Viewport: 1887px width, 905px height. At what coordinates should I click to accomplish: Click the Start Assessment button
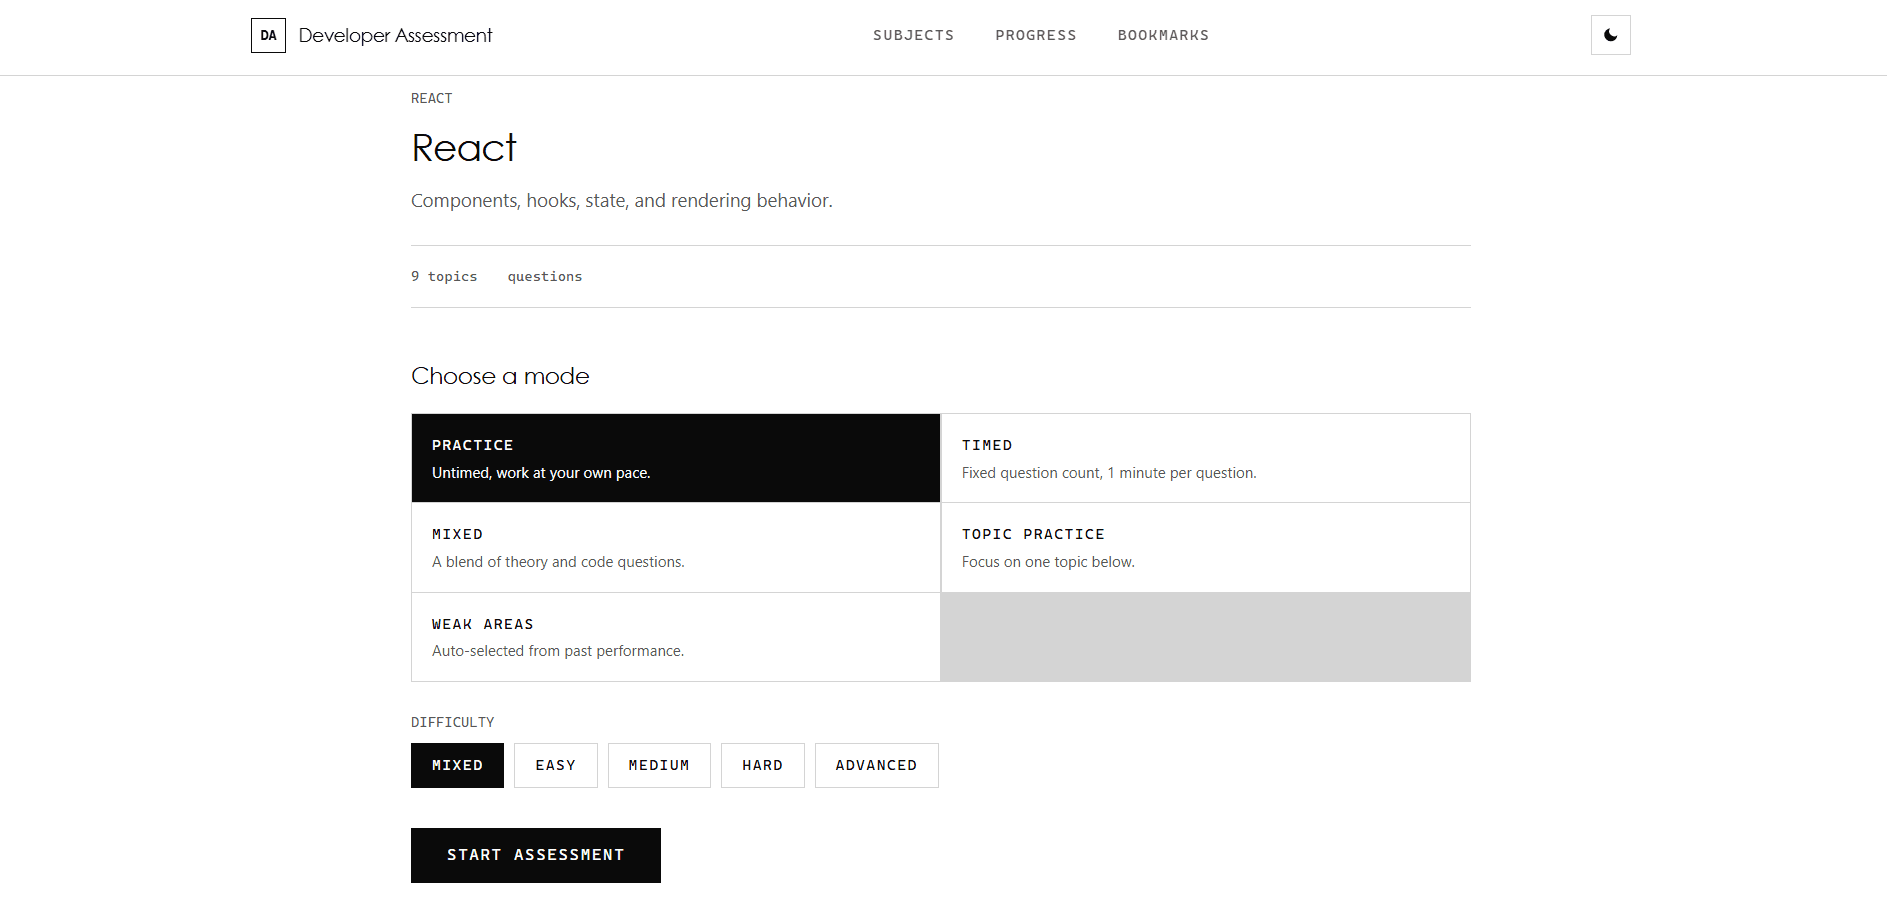536,855
